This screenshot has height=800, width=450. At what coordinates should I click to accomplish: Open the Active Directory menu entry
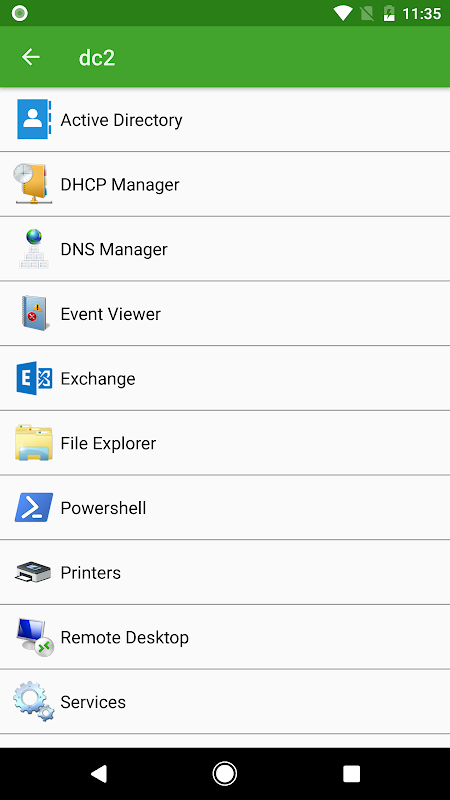225,119
